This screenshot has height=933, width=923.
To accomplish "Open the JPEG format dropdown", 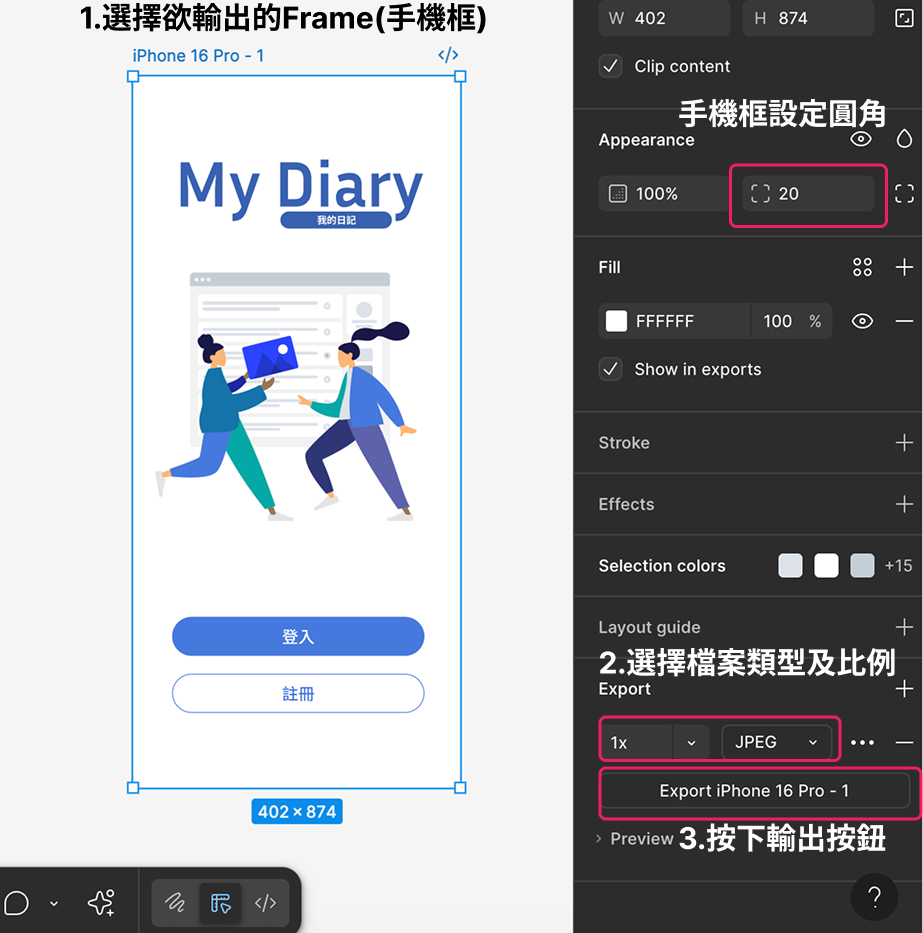I will pos(776,742).
